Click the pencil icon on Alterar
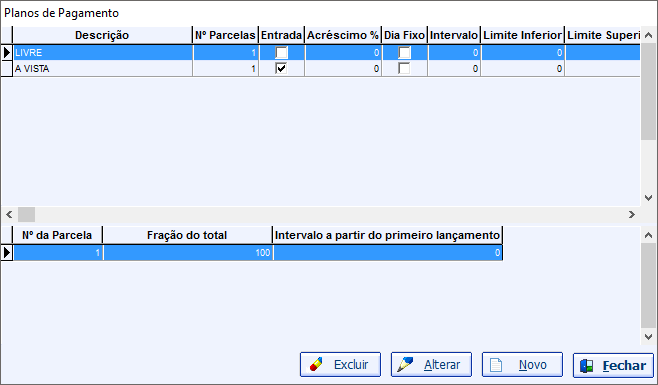This screenshot has height=385, width=658. tap(405, 364)
